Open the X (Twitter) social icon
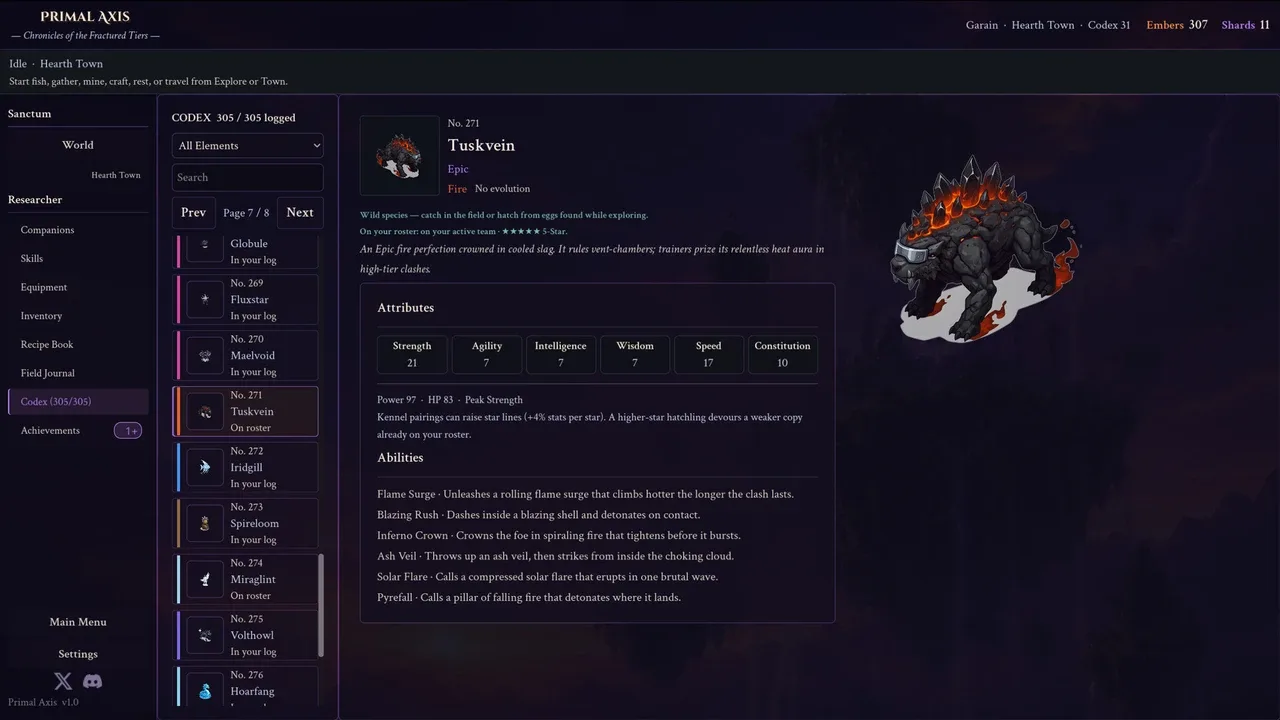Image resolution: width=1280 pixels, height=720 pixels. pos(63,681)
